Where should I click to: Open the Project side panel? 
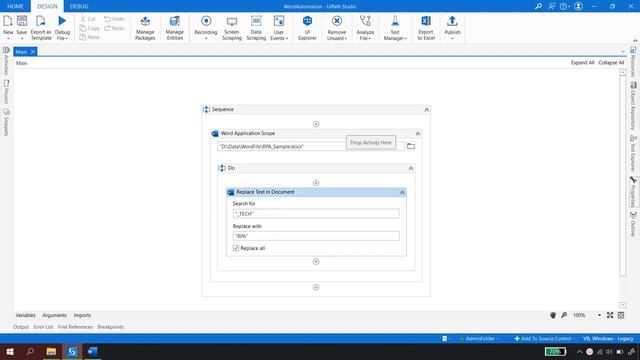pos(6,91)
